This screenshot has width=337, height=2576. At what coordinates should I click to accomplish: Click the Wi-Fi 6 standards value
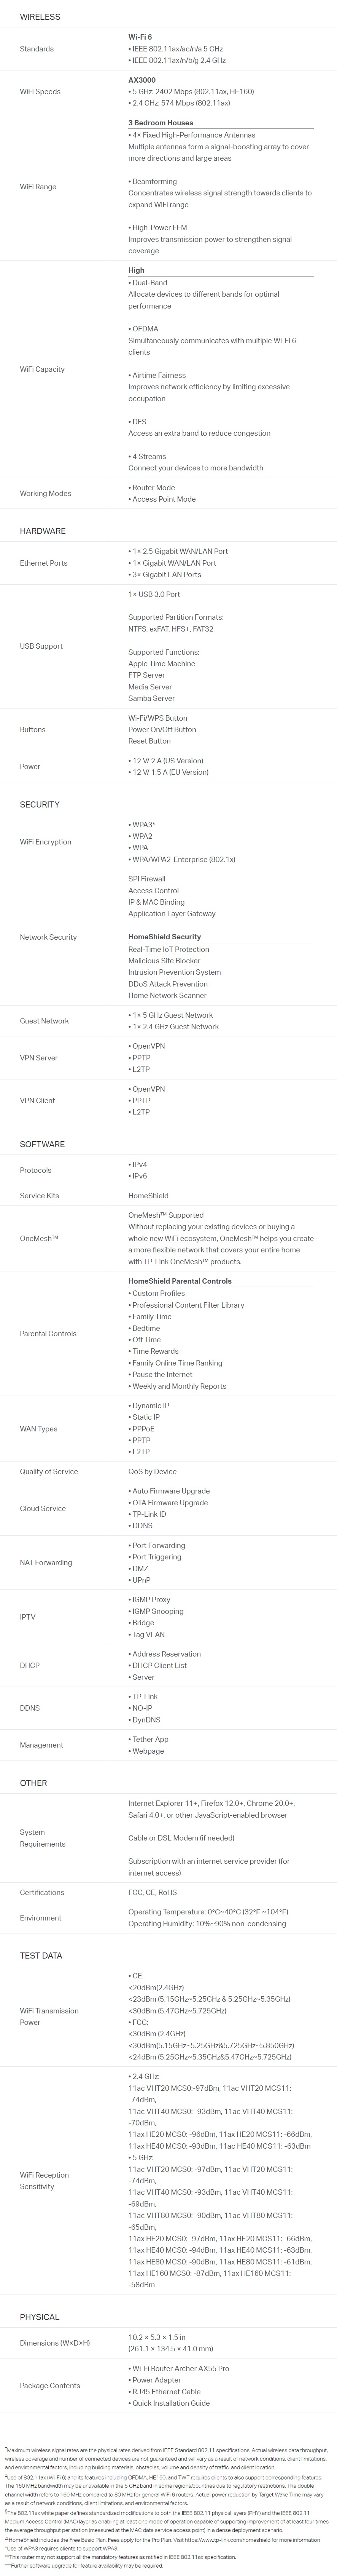click(x=140, y=37)
